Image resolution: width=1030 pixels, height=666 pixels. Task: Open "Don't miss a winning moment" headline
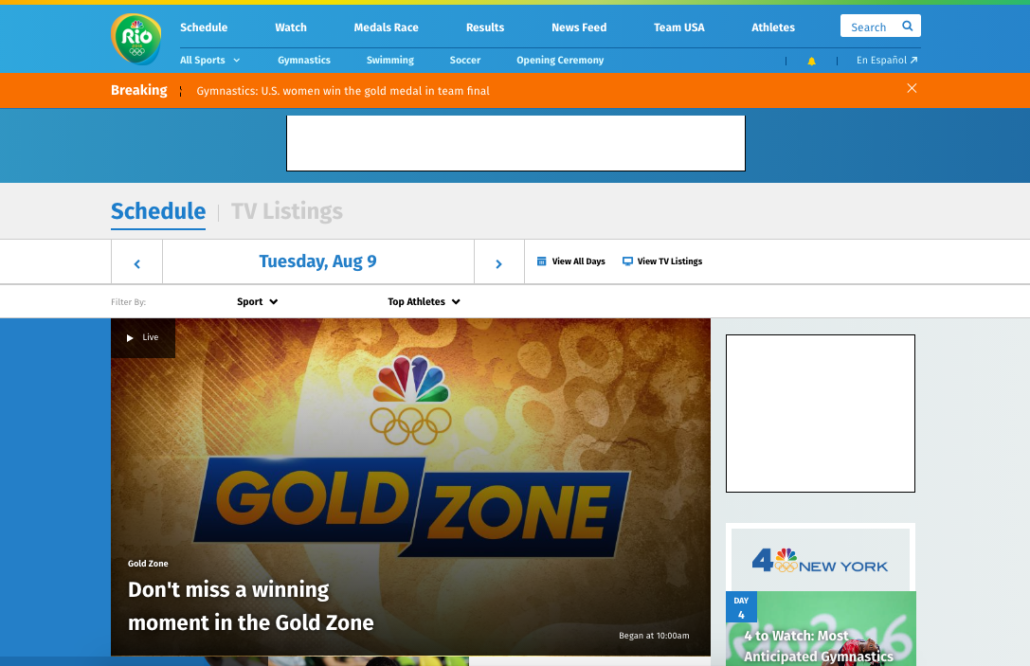point(250,606)
